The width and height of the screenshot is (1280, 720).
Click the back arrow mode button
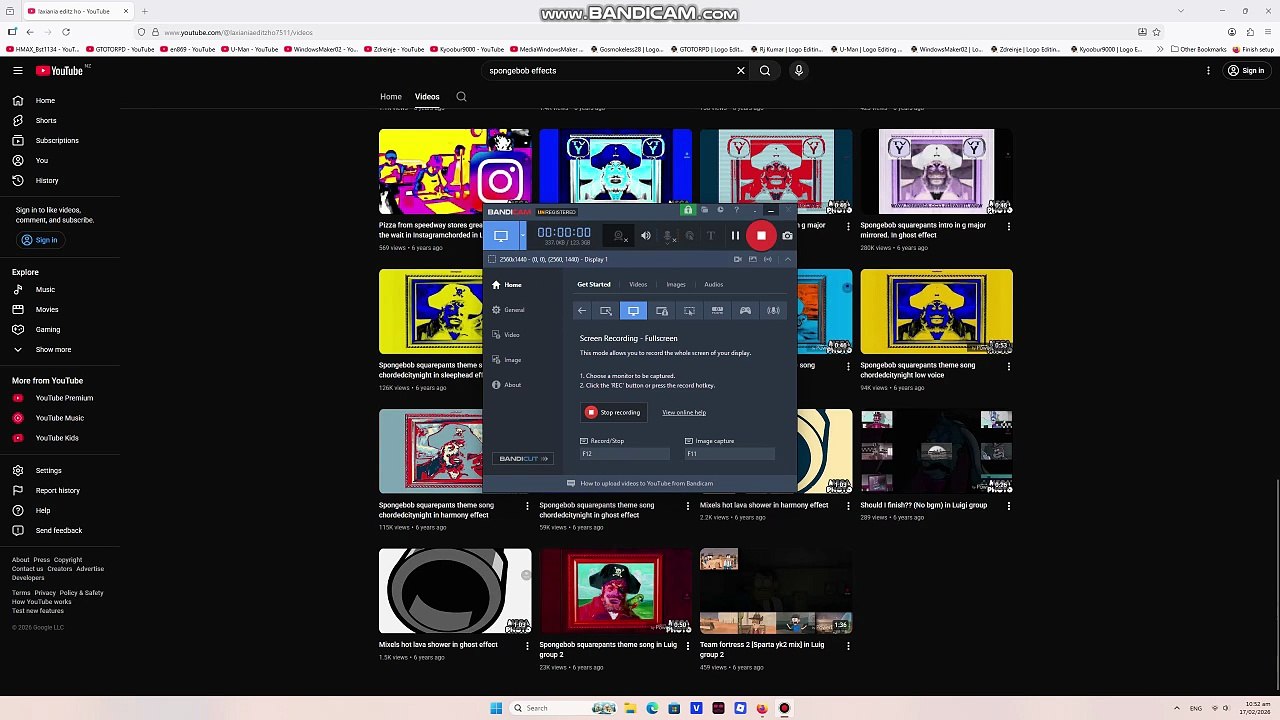[x=582, y=311]
